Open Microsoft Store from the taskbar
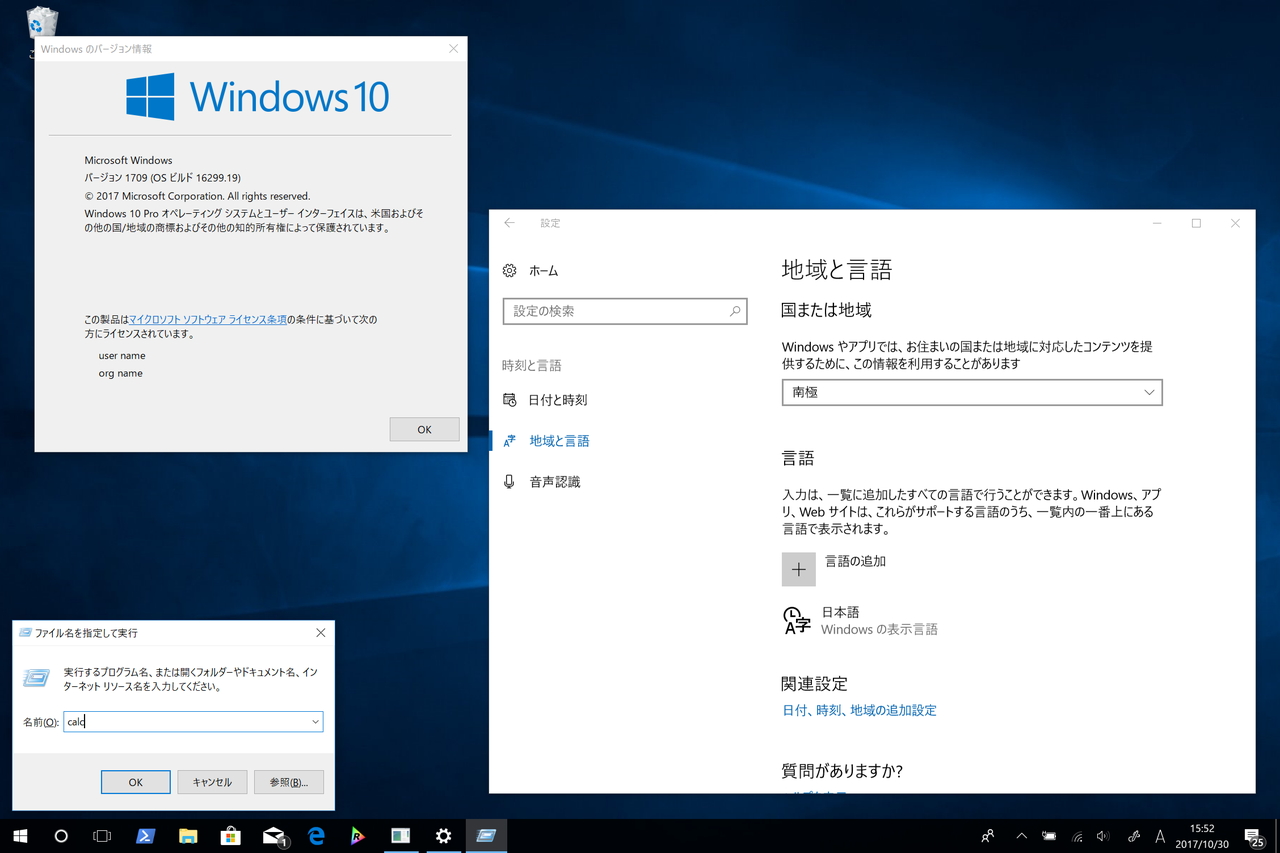1280x853 pixels. pos(231,836)
